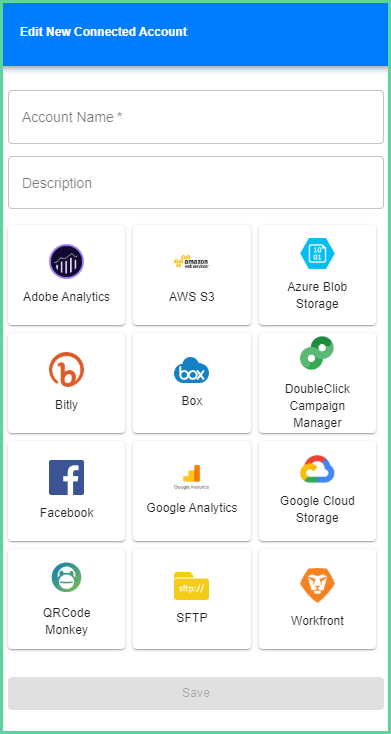Pick the Azure Blob Storage hexagon icon
This screenshot has height=734, width=391.
pyautogui.click(x=317, y=253)
